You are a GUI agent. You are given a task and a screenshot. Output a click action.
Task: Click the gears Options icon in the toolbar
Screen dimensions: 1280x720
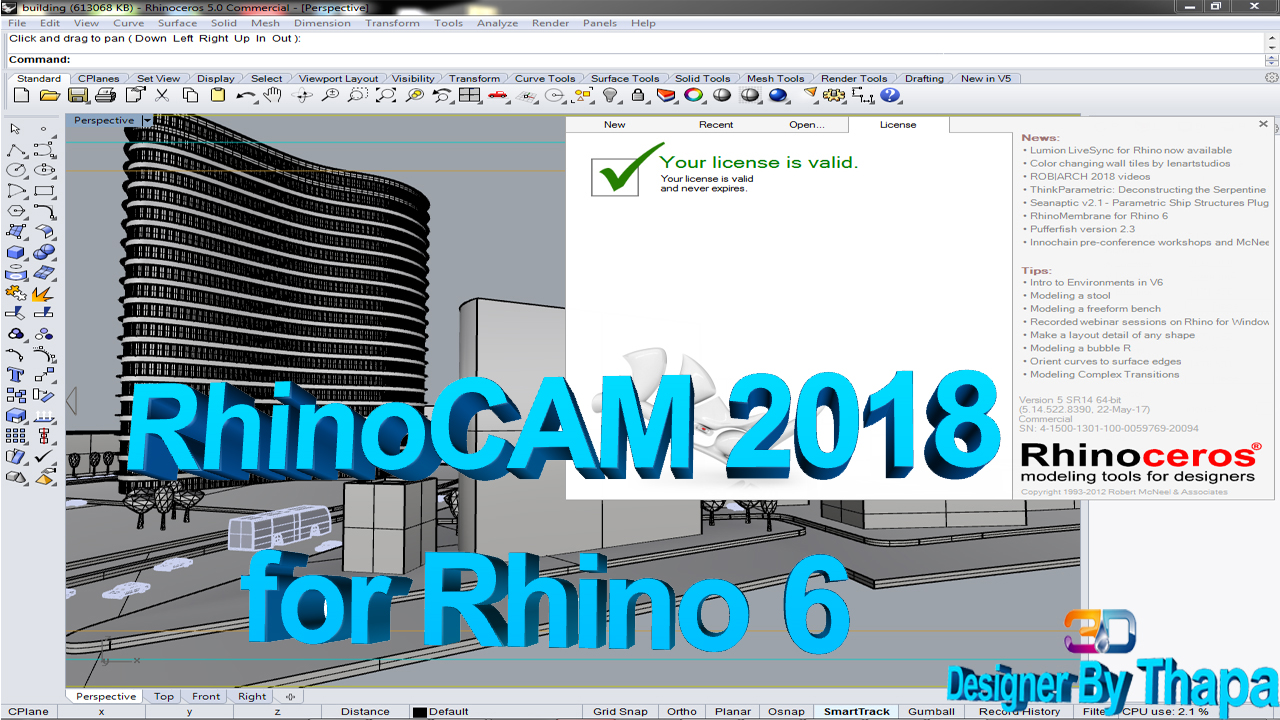point(834,96)
